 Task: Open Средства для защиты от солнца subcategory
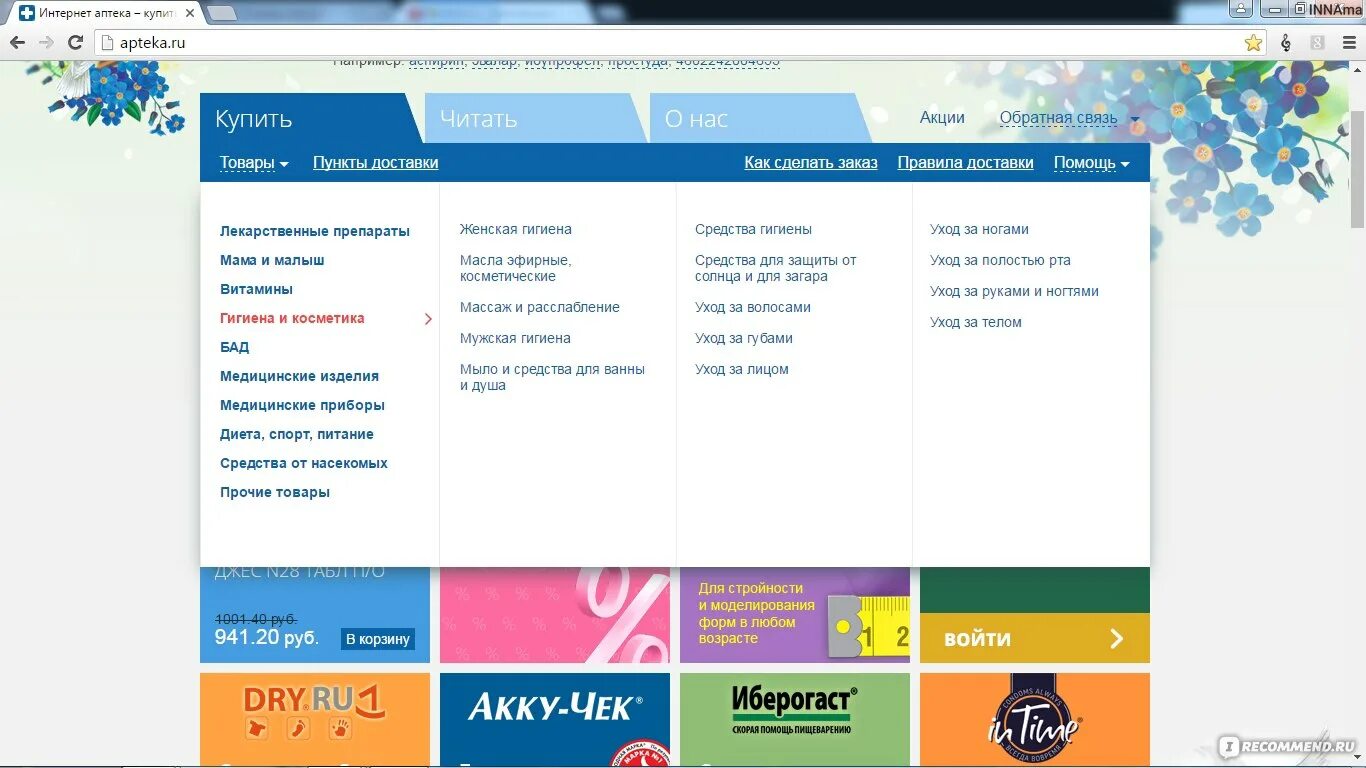(x=776, y=268)
